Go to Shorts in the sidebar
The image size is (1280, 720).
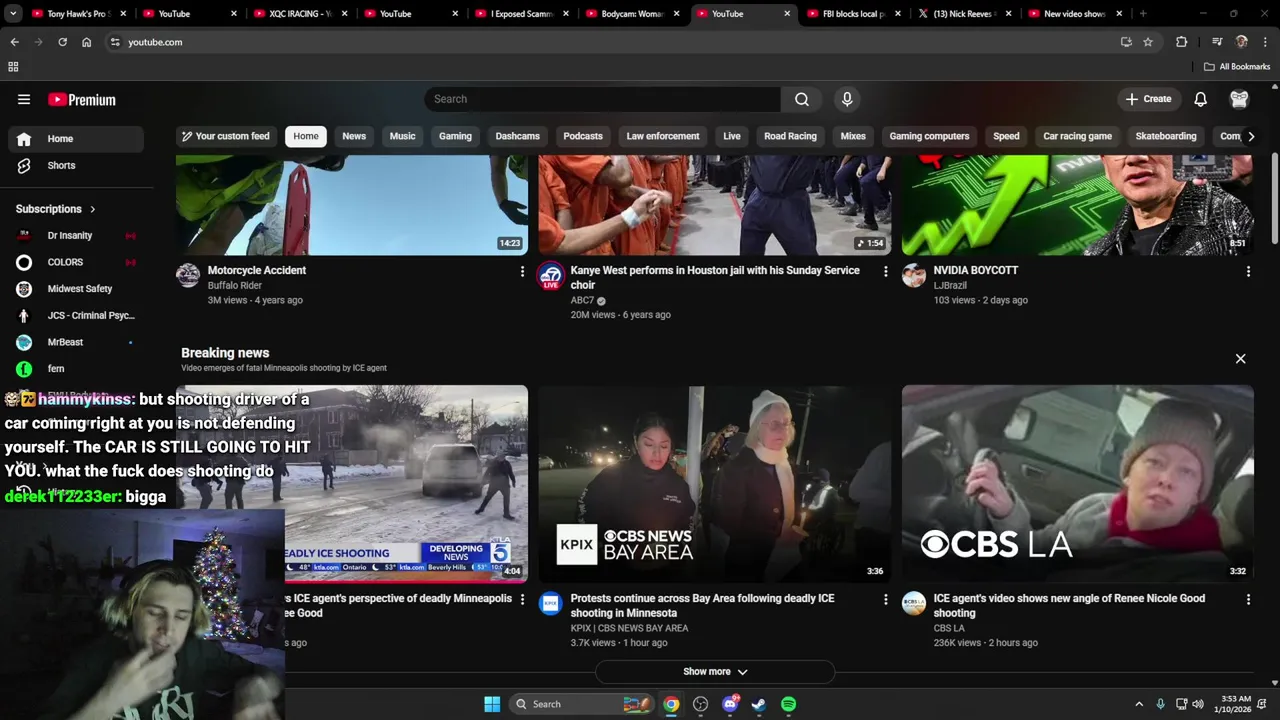(x=76, y=165)
